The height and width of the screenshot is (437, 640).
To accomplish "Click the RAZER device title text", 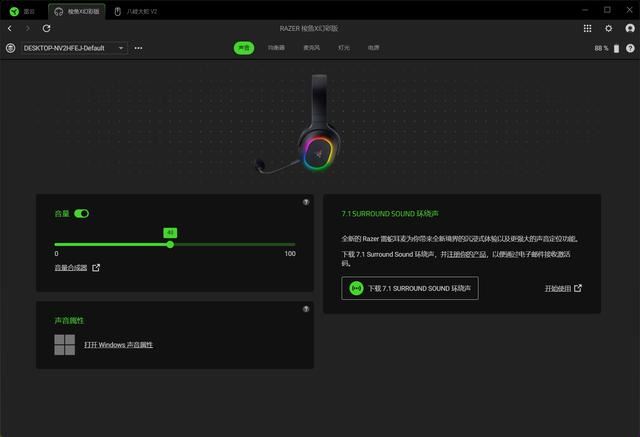I will pos(309,28).
